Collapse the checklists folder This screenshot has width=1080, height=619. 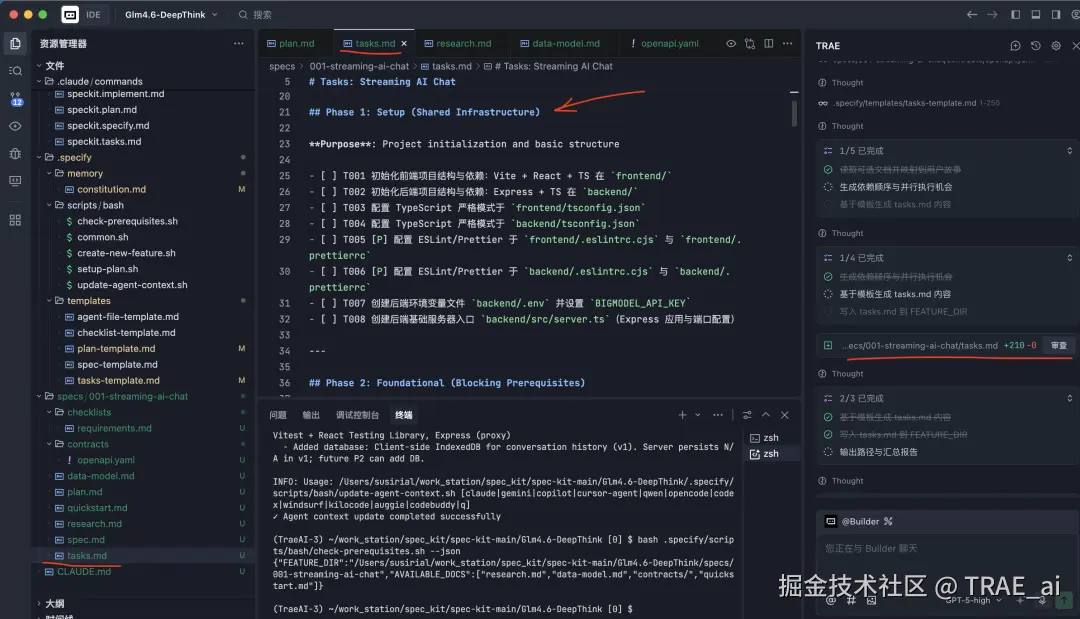50,412
